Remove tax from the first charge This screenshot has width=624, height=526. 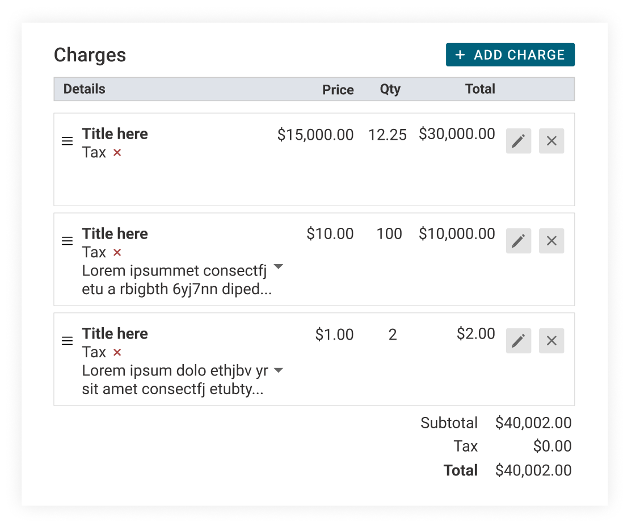click(x=117, y=152)
